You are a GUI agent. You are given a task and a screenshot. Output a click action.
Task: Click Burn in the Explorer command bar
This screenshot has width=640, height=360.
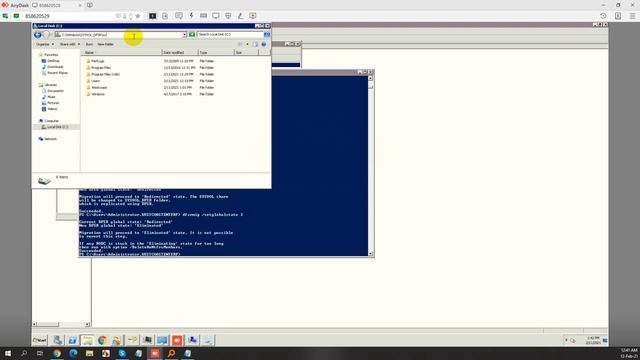89,44
